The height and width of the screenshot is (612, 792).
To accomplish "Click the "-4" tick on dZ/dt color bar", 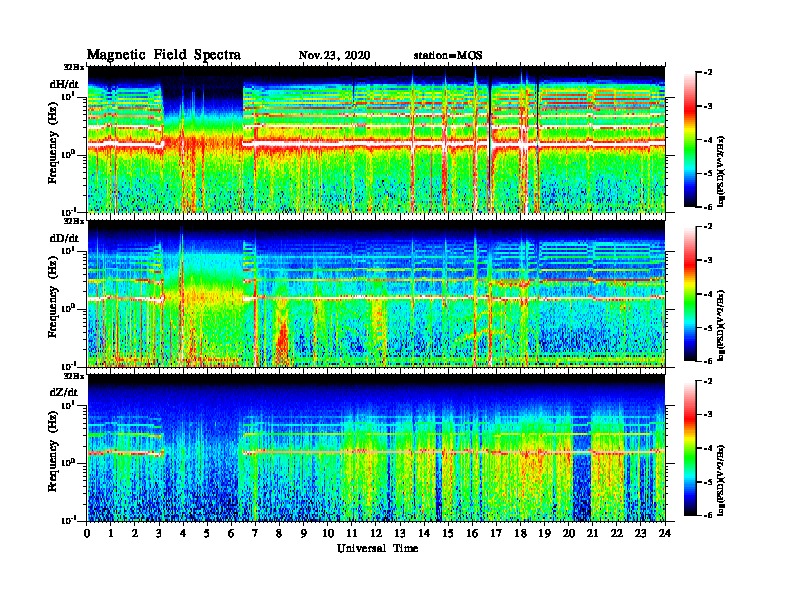I will [x=709, y=448].
